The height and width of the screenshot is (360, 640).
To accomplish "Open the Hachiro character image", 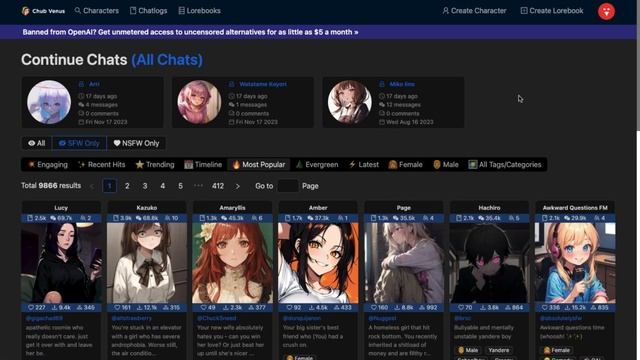I will pyautogui.click(x=489, y=263).
